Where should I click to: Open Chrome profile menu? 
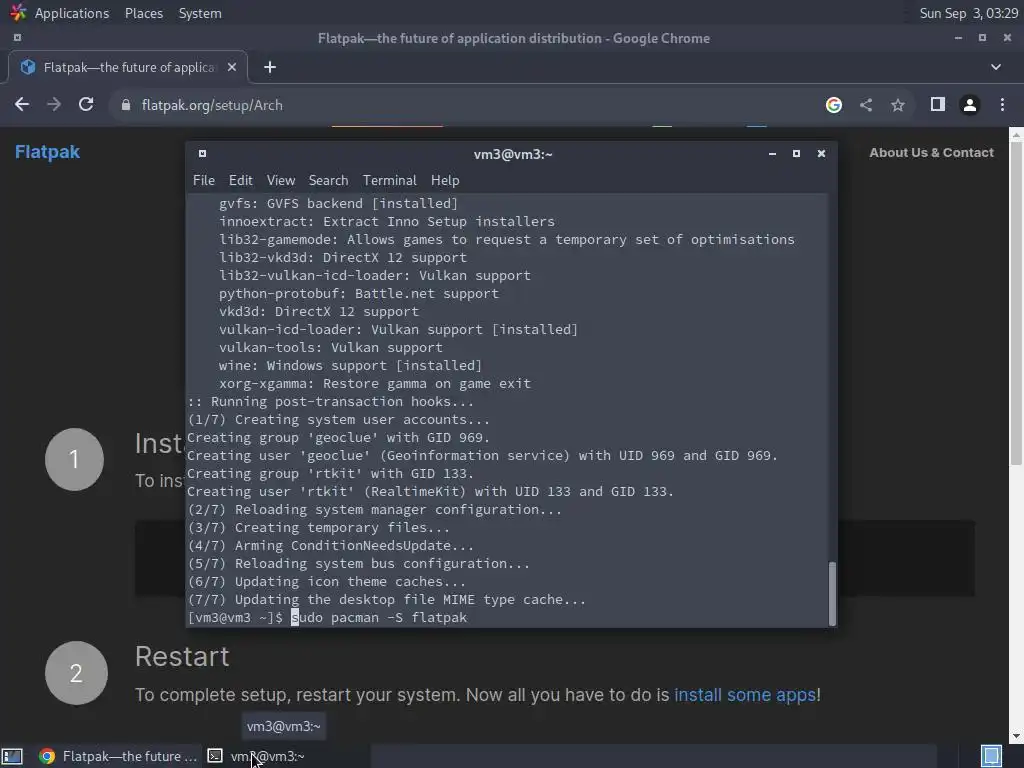tap(970, 104)
